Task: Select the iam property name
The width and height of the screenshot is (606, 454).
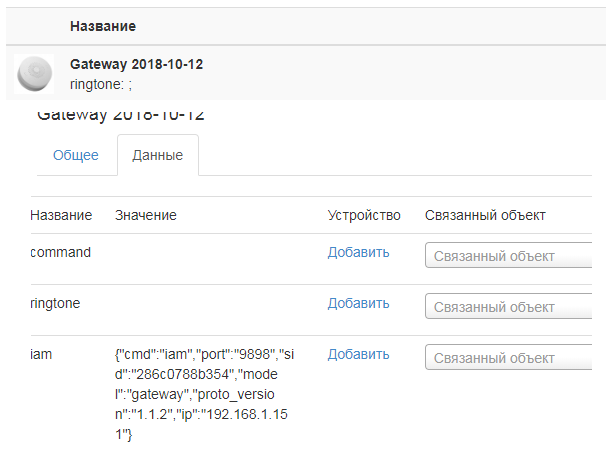Action: [x=40, y=354]
